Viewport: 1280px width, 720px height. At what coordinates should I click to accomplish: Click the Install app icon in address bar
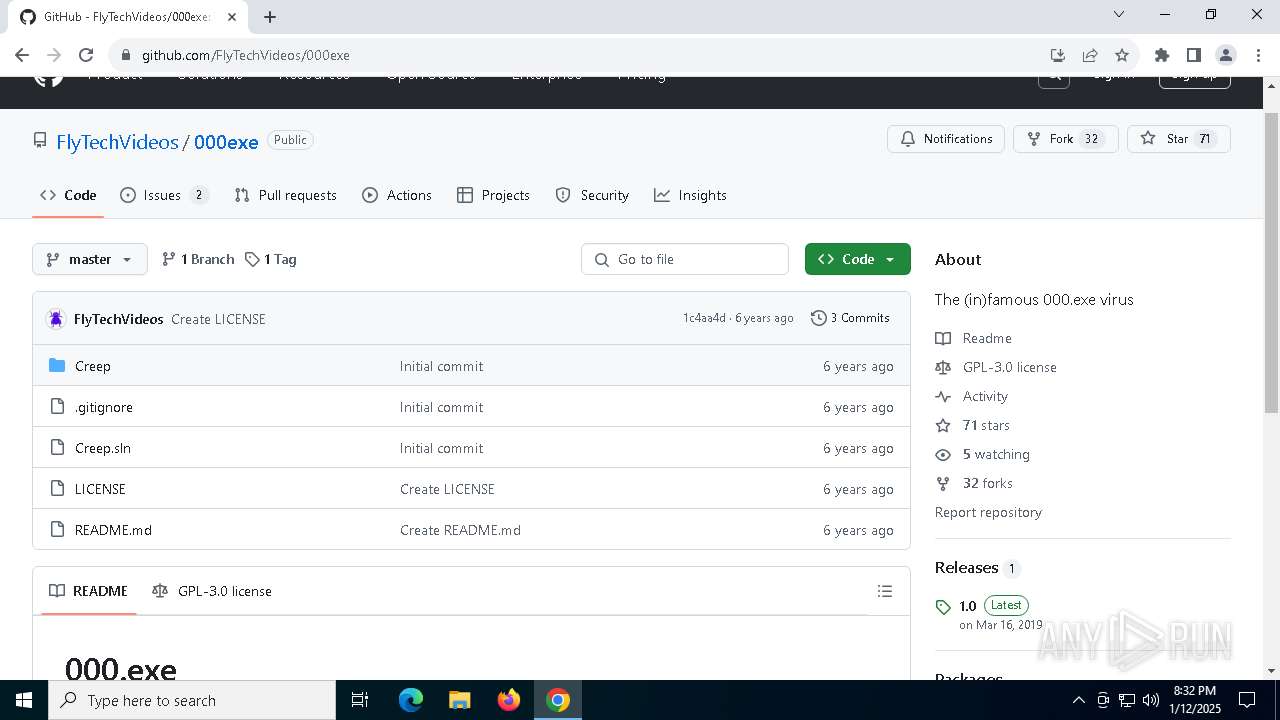coord(1057,55)
